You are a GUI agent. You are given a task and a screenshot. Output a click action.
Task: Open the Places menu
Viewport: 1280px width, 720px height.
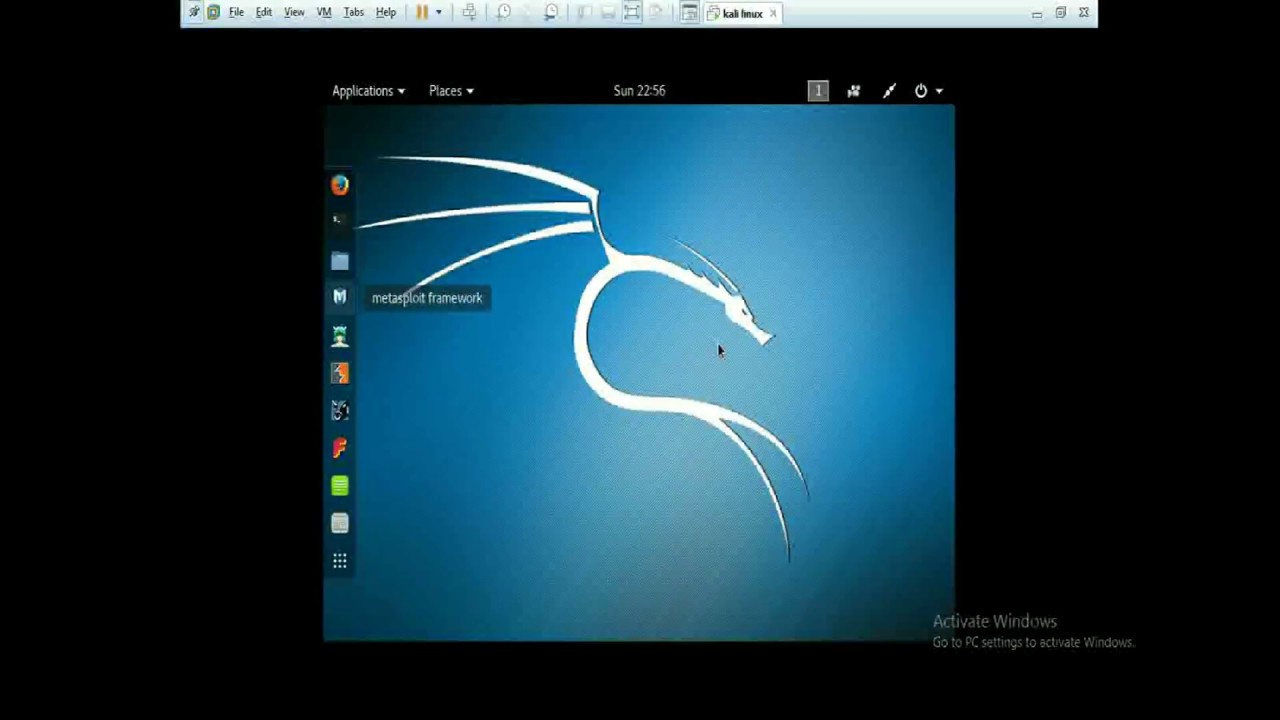(x=451, y=91)
